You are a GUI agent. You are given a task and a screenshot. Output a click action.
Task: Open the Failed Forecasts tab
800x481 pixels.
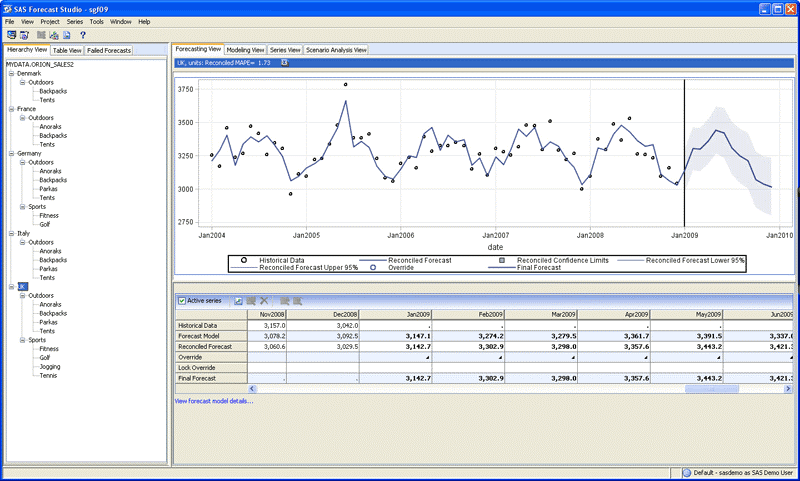click(108, 50)
